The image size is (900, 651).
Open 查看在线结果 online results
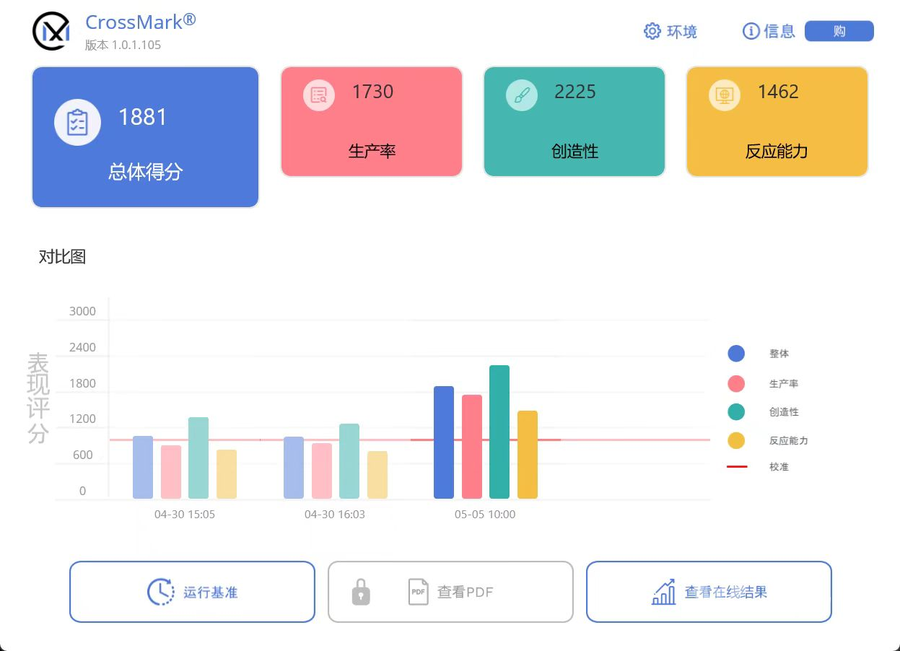point(709,592)
